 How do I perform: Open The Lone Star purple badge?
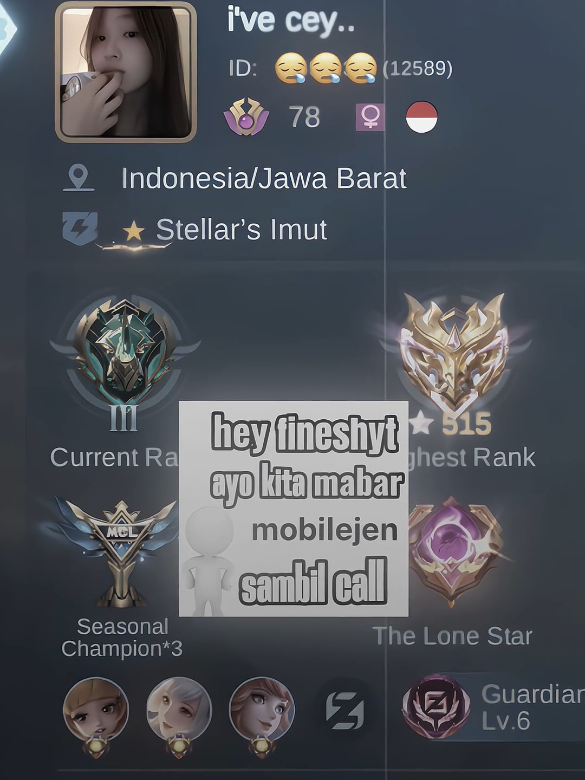click(x=454, y=551)
